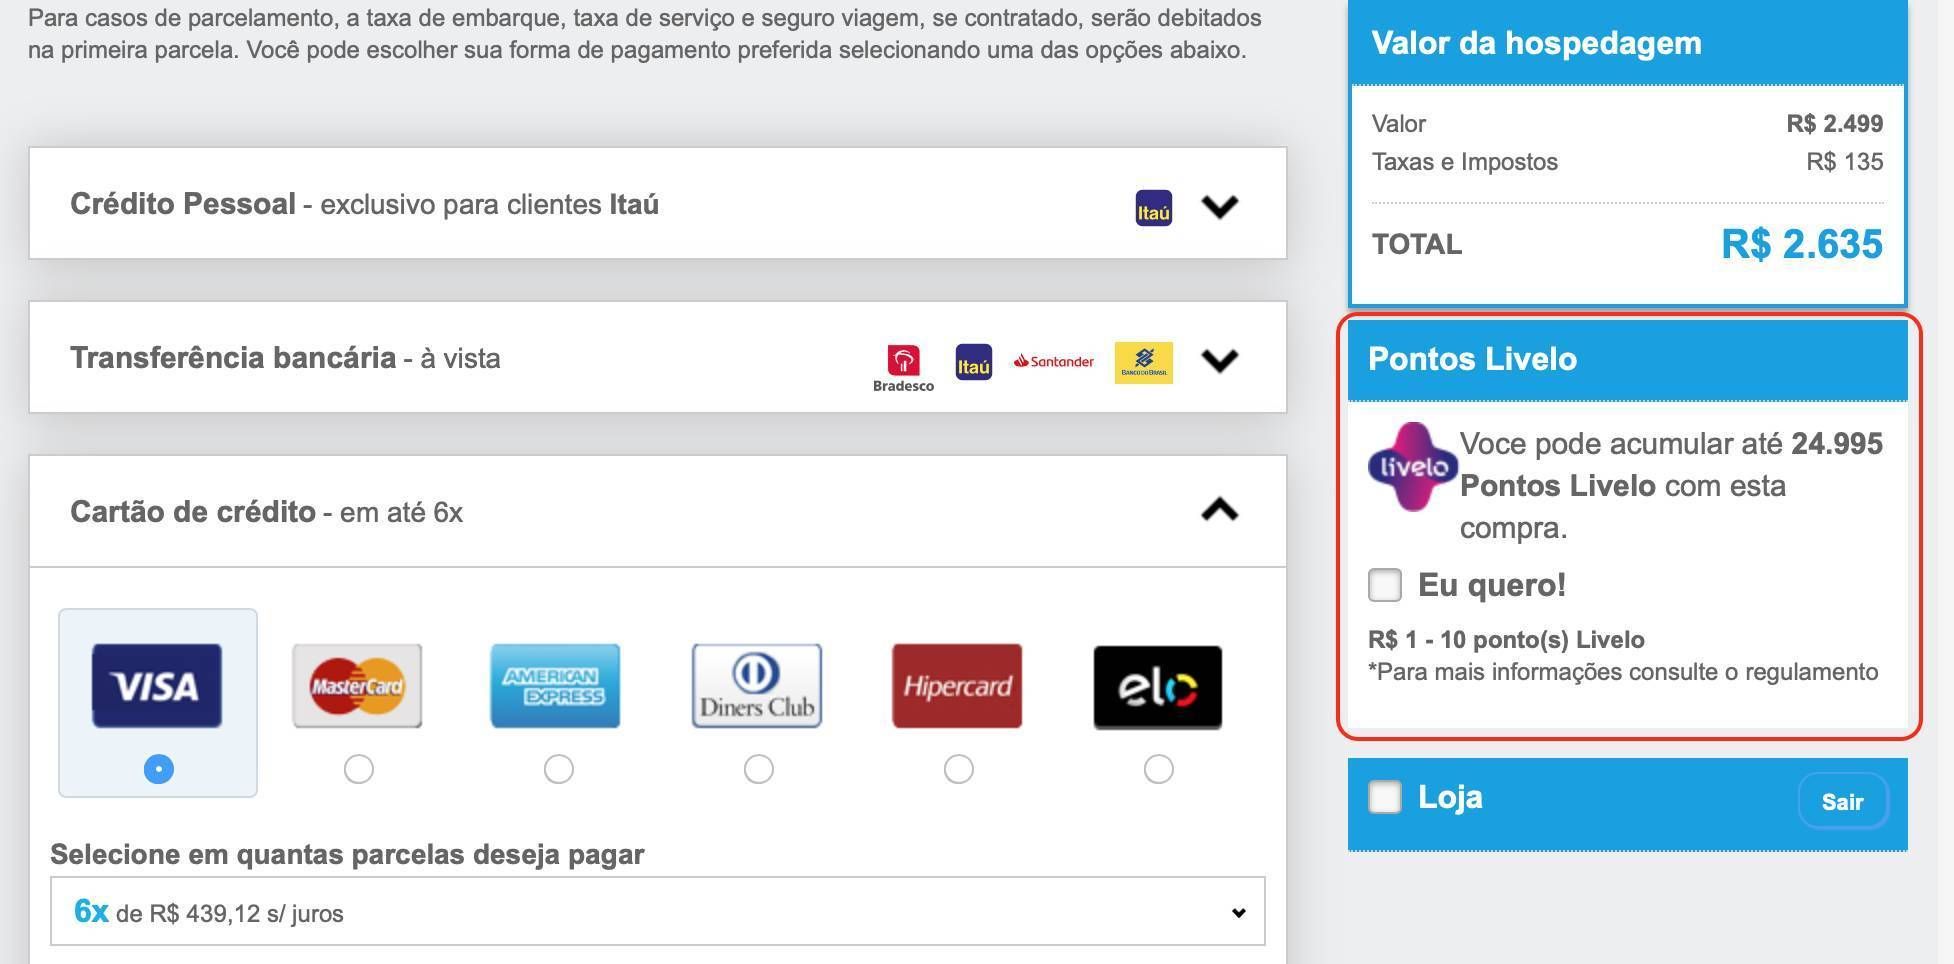Choose the Hipercard card logo
Image resolution: width=1954 pixels, height=964 pixels.
[957, 686]
